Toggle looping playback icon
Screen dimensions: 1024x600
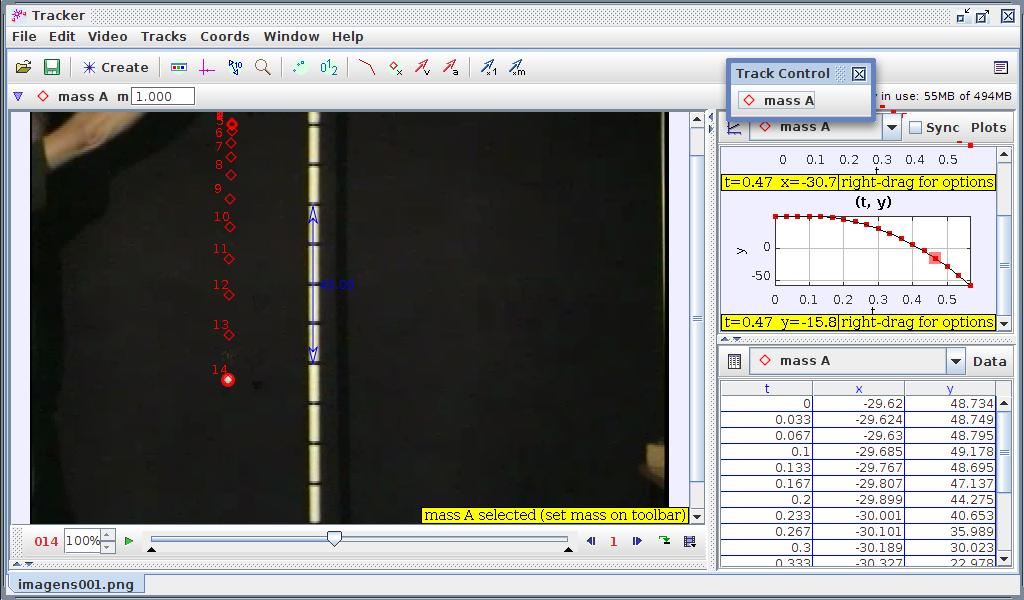point(665,541)
